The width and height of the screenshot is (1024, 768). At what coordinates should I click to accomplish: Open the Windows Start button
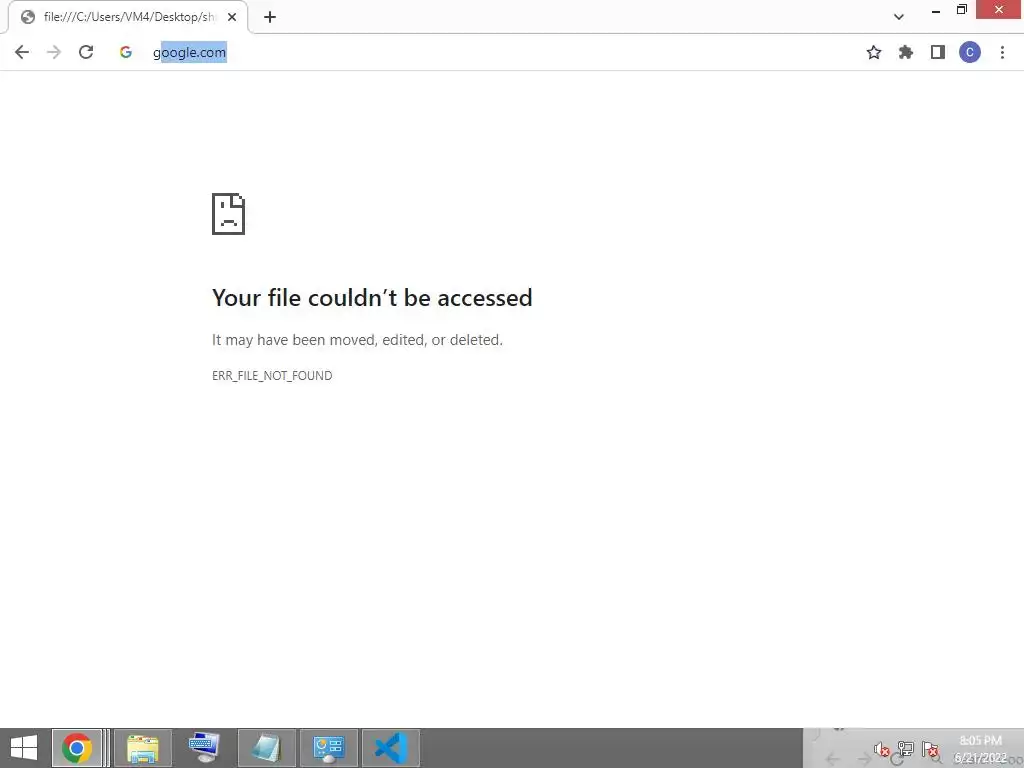[24, 748]
